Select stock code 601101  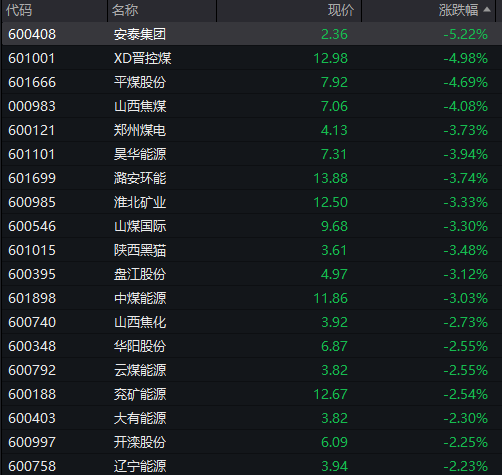(x=31, y=154)
